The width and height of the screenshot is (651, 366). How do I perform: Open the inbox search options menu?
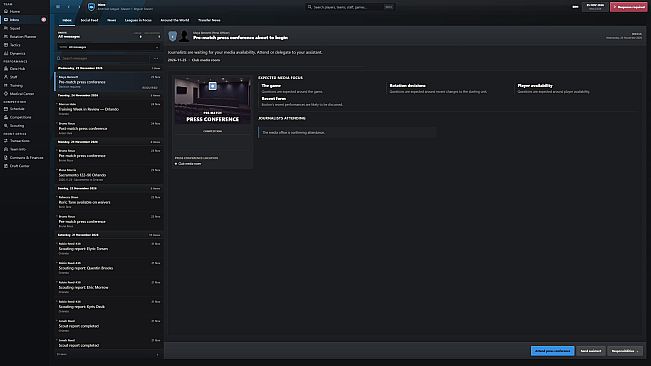click(156, 59)
